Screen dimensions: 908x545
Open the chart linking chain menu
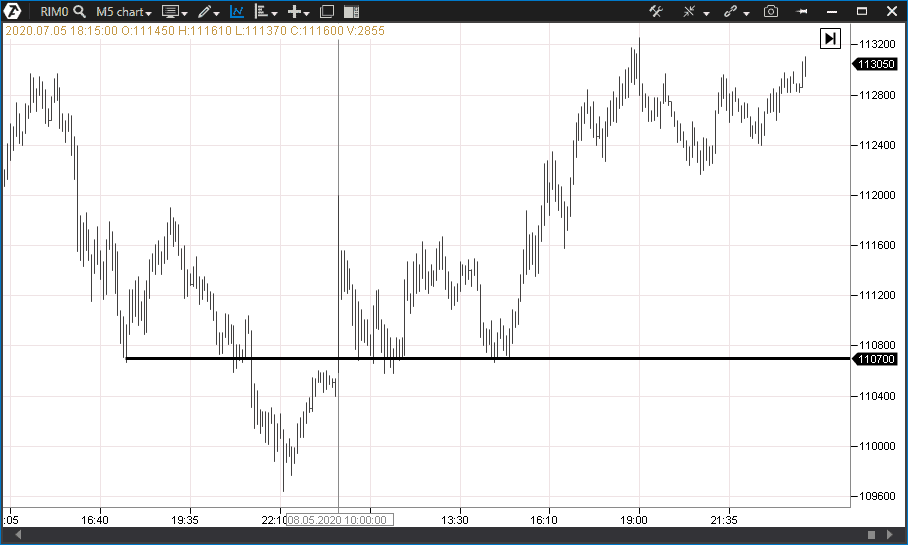pyautogui.click(x=735, y=12)
